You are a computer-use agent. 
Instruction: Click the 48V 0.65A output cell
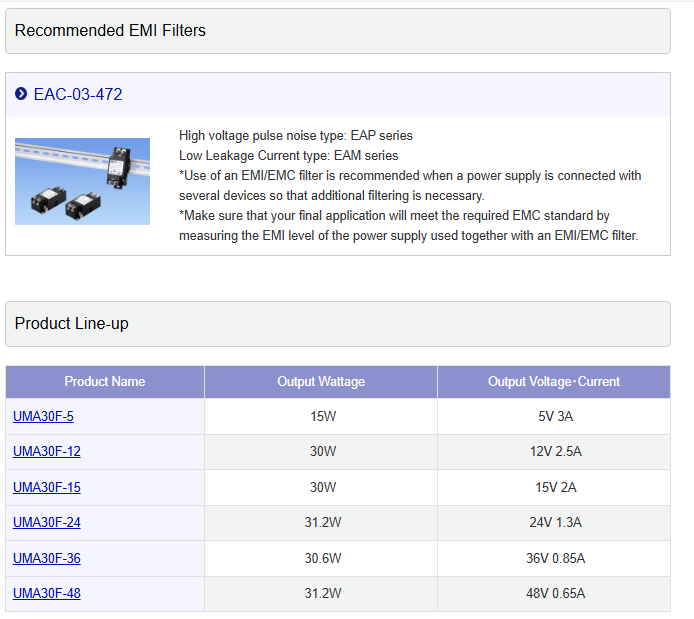tap(555, 593)
